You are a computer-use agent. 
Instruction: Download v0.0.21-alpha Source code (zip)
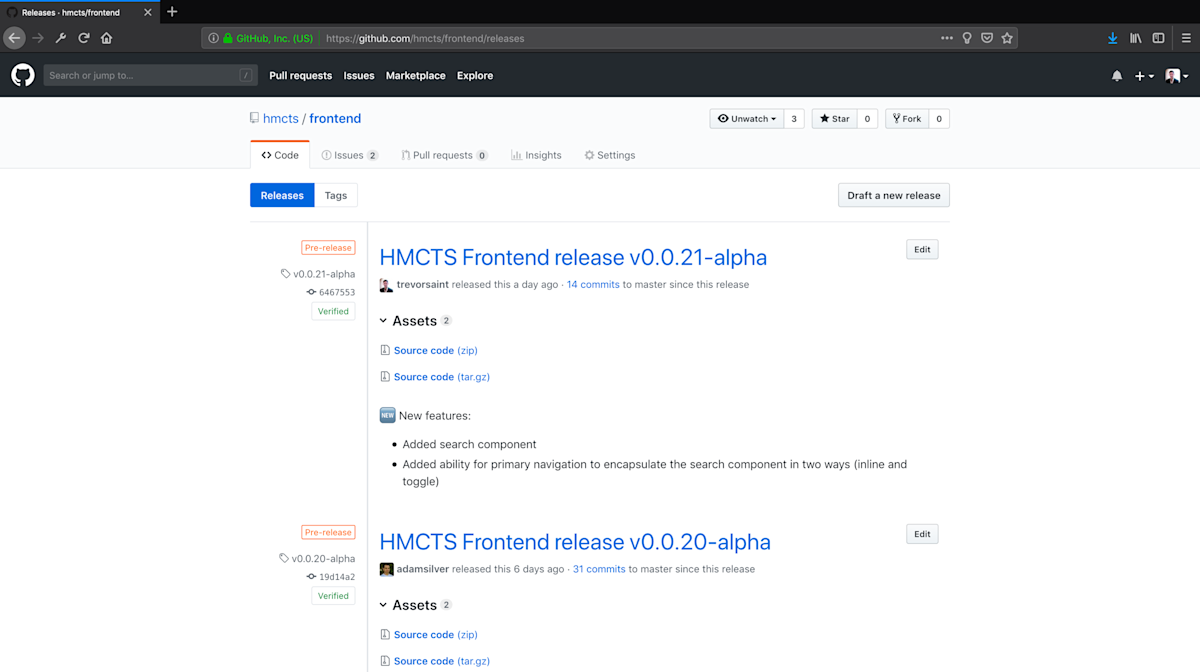coord(435,350)
